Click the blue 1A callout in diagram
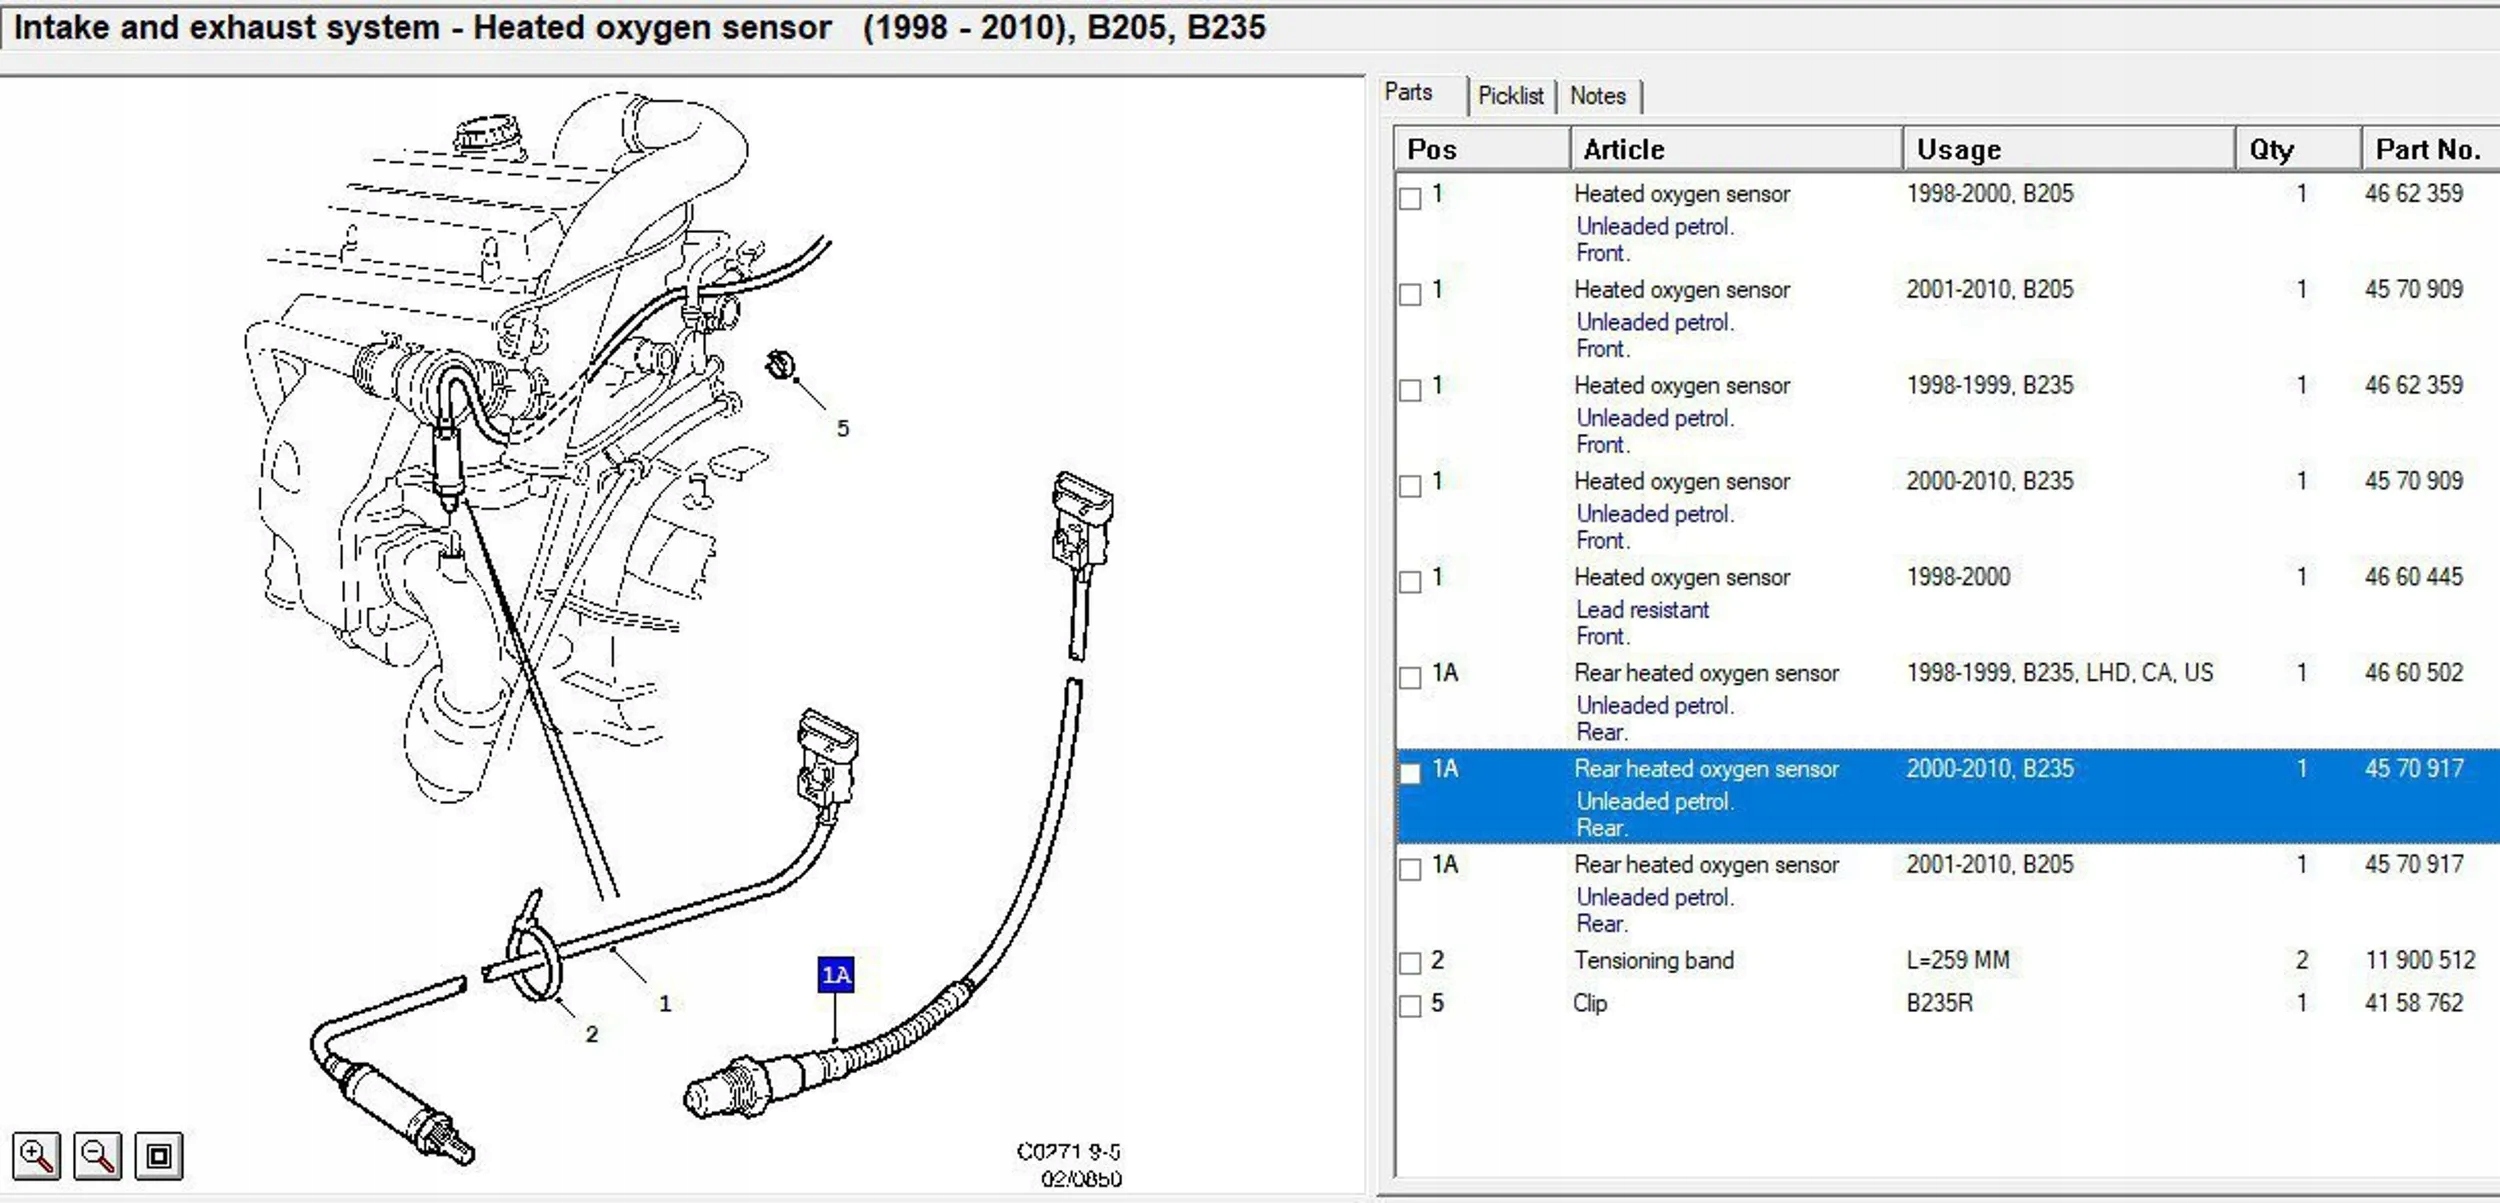The image size is (2500, 1203). click(836, 975)
